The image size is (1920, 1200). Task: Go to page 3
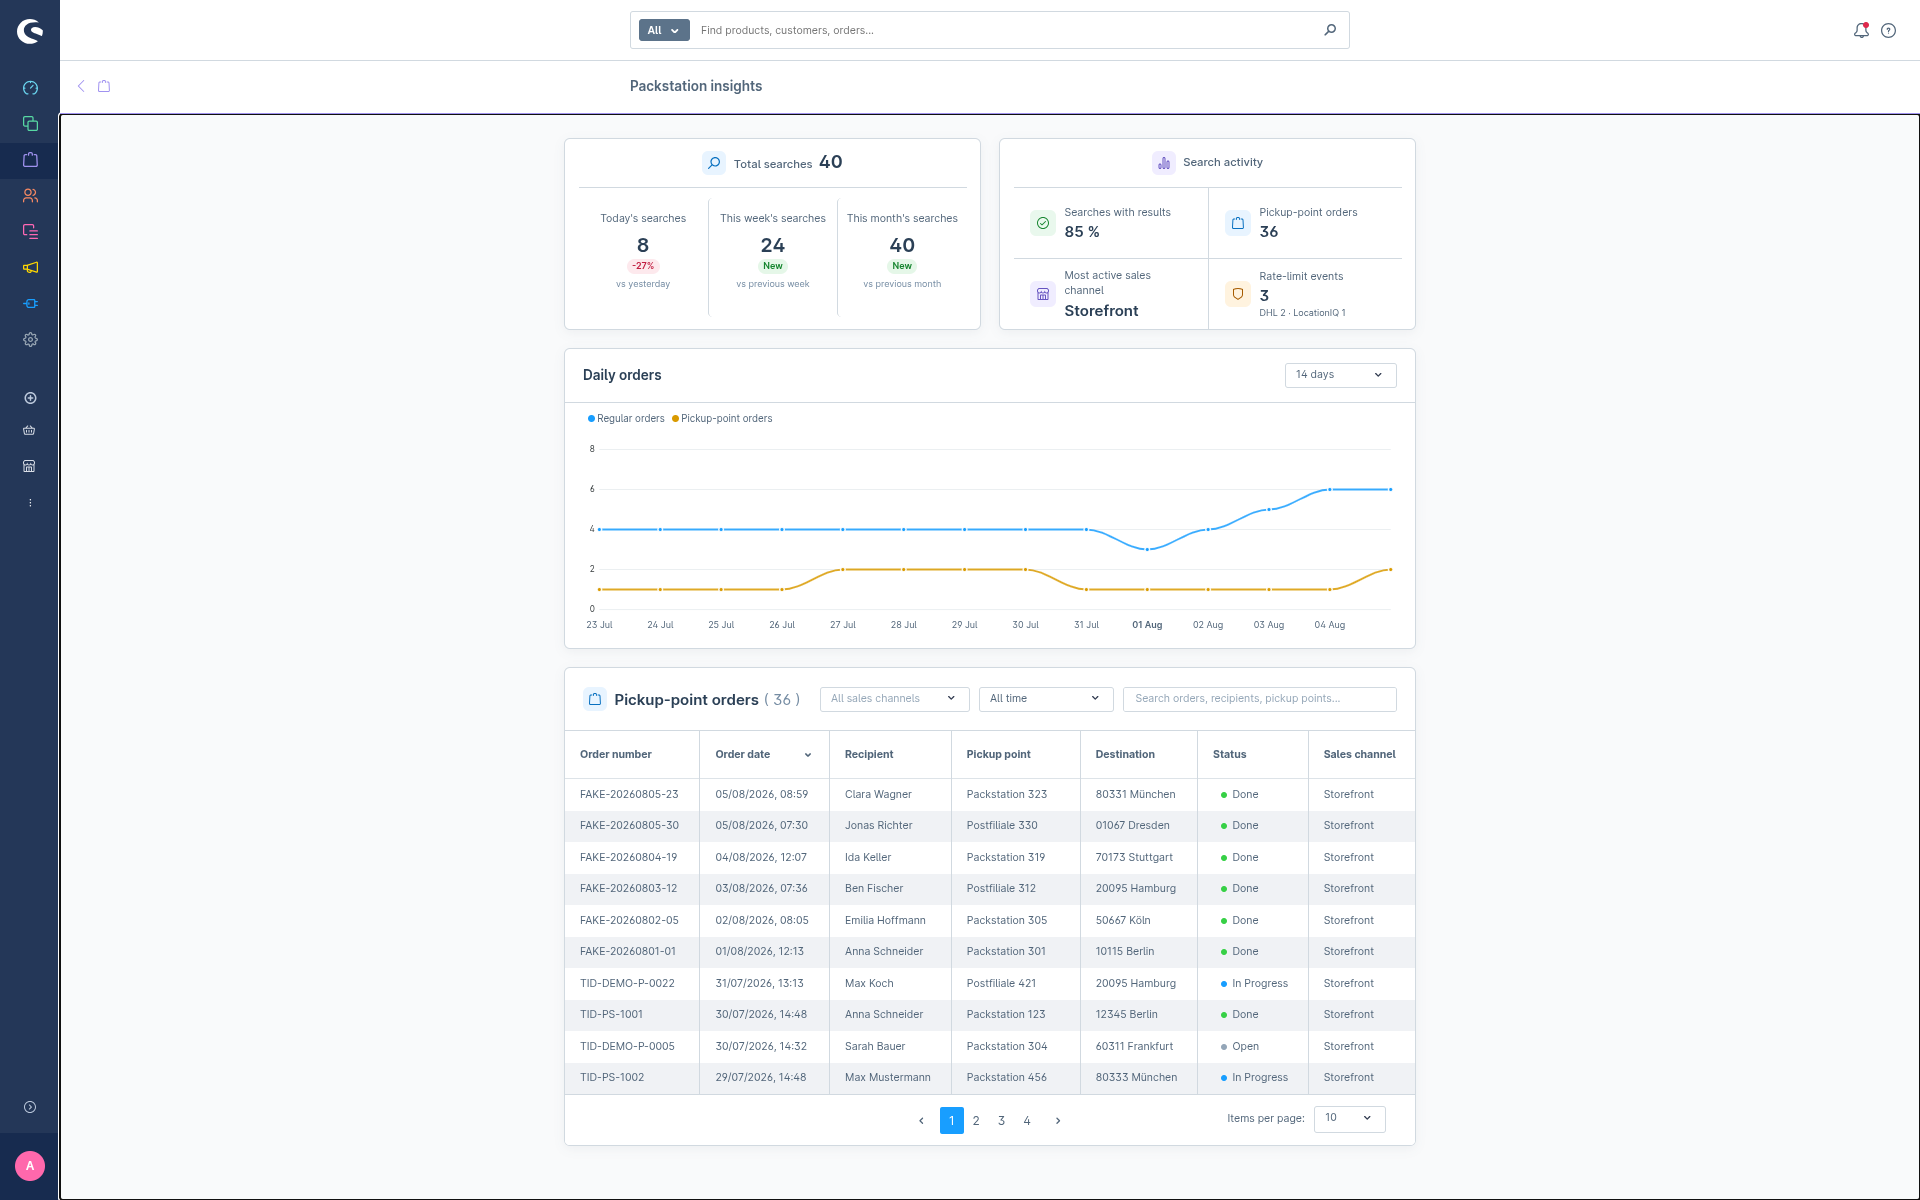coord(1001,1121)
